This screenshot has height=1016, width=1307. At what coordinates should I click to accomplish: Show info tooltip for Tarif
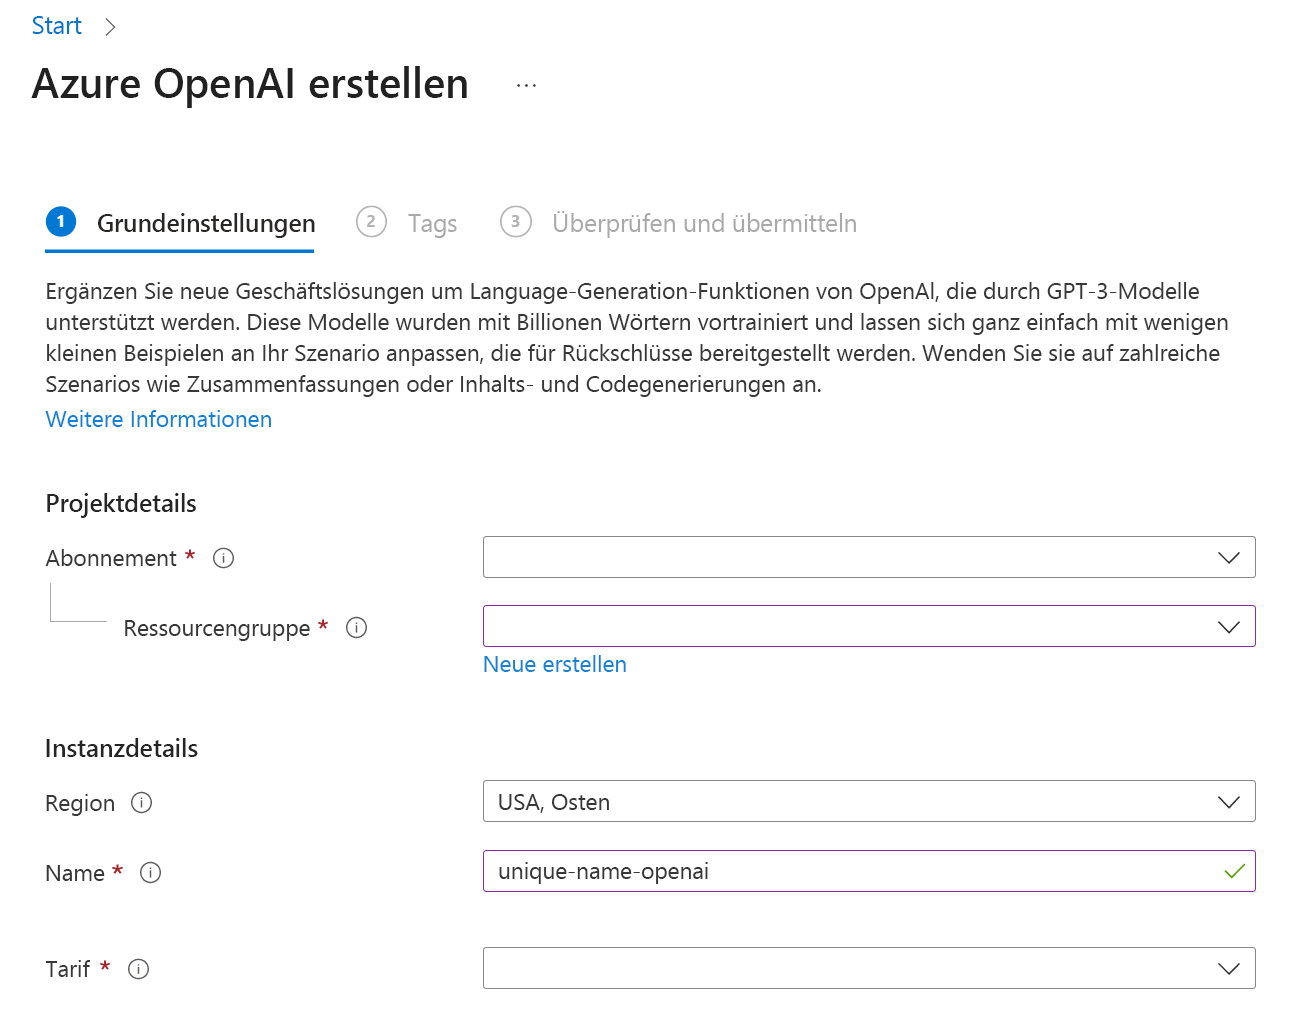pyautogui.click(x=139, y=969)
